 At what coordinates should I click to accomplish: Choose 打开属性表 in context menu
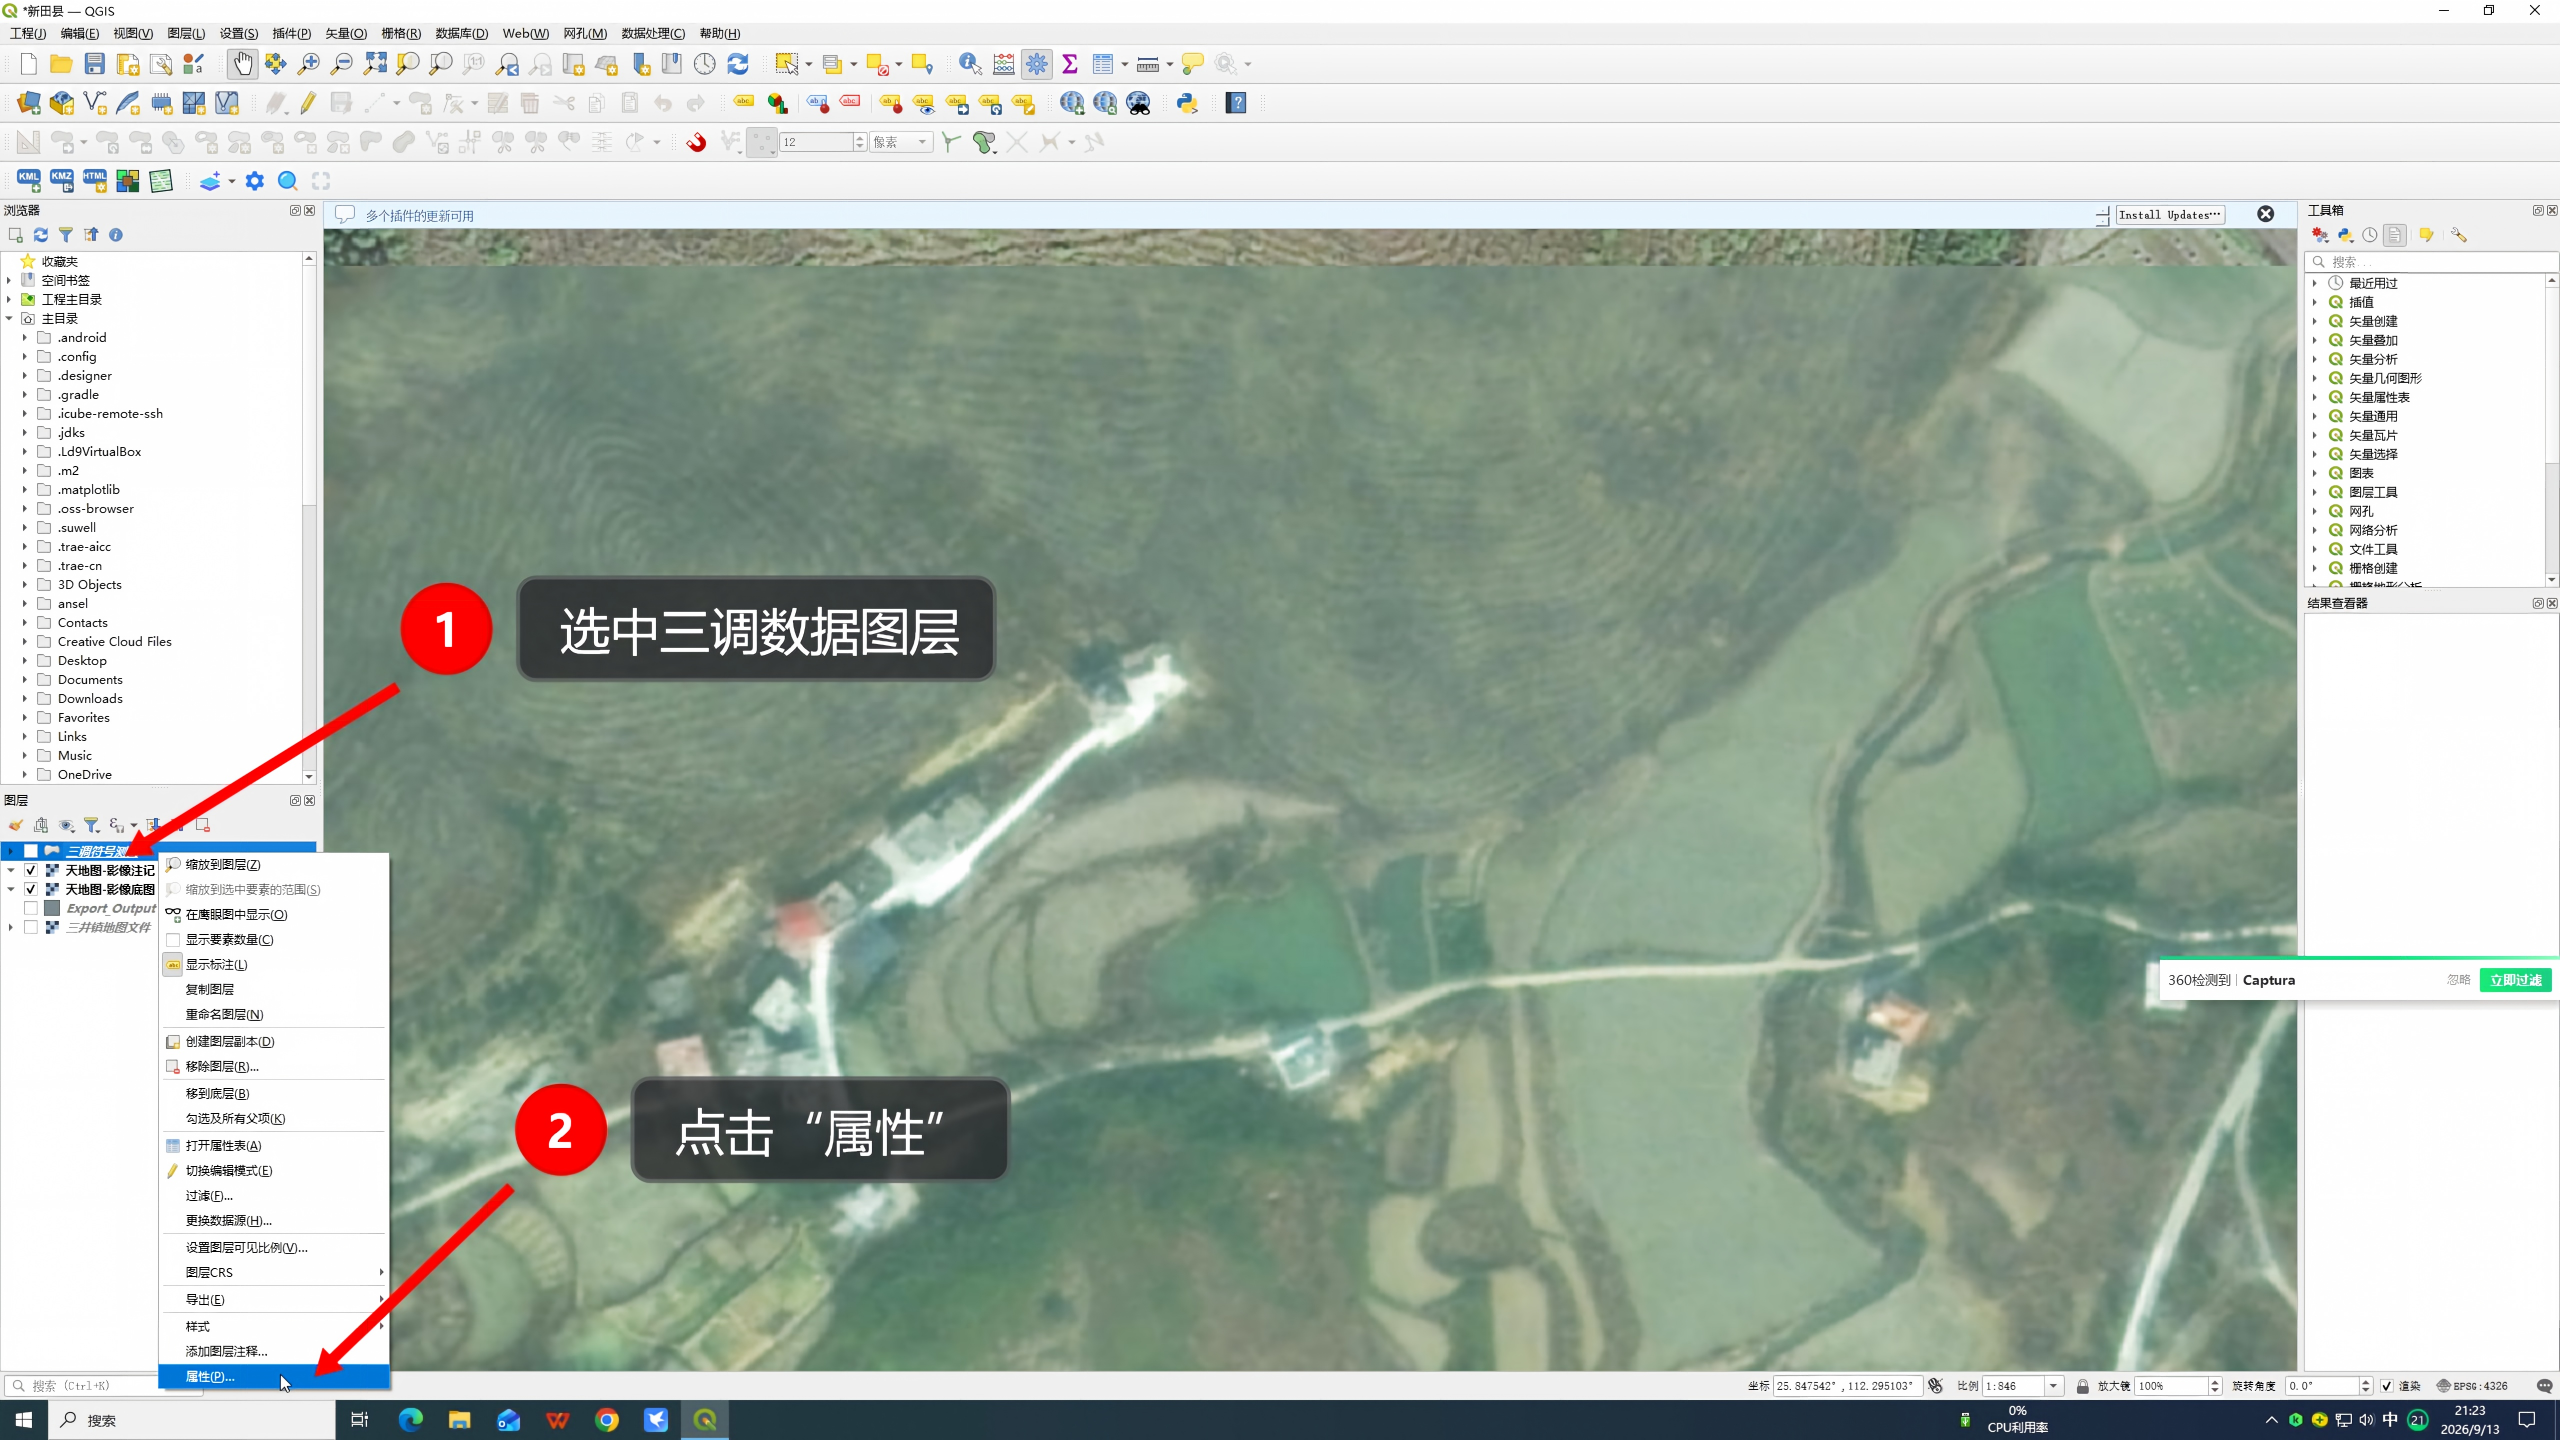(273, 1146)
